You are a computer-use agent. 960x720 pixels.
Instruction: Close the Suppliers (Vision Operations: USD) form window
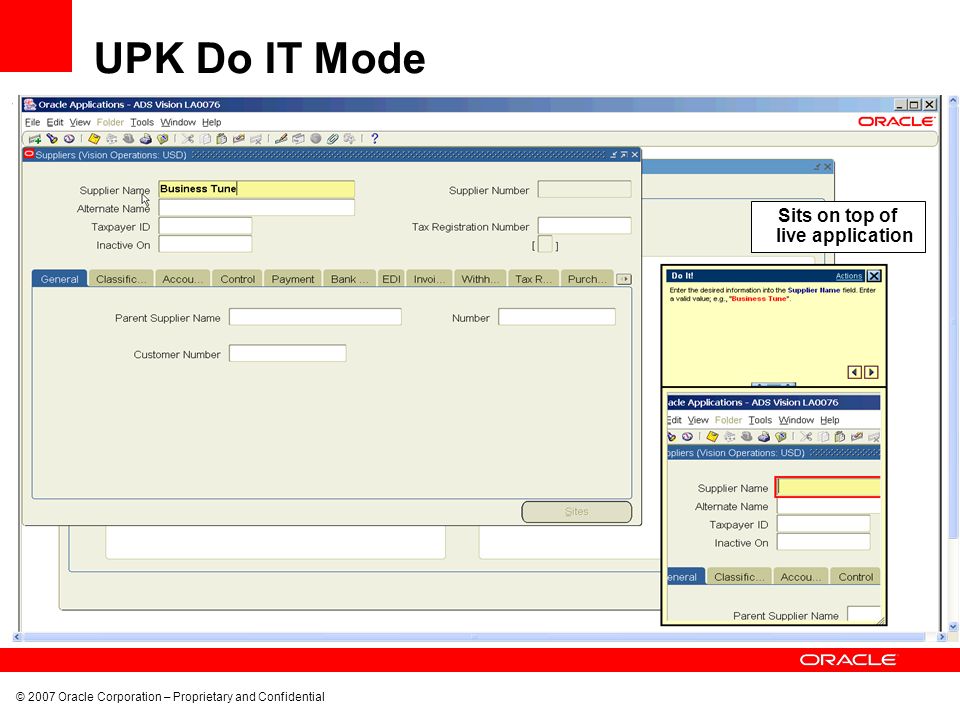pyautogui.click(x=635, y=155)
